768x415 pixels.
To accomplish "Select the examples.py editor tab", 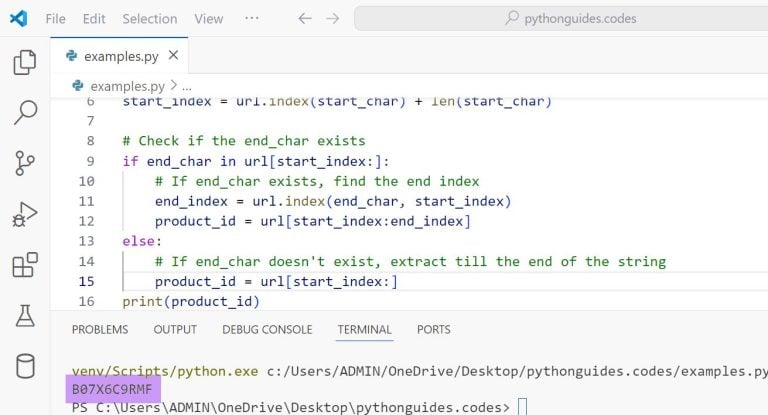I will (x=119, y=56).
